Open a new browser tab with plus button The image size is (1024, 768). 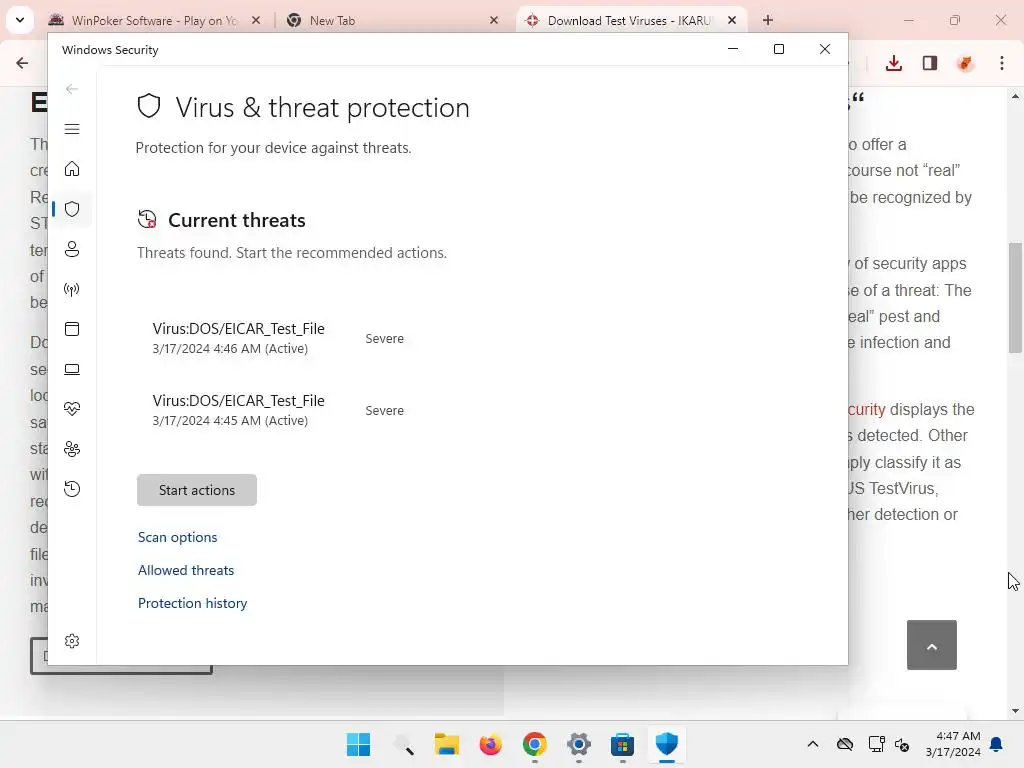pos(768,20)
